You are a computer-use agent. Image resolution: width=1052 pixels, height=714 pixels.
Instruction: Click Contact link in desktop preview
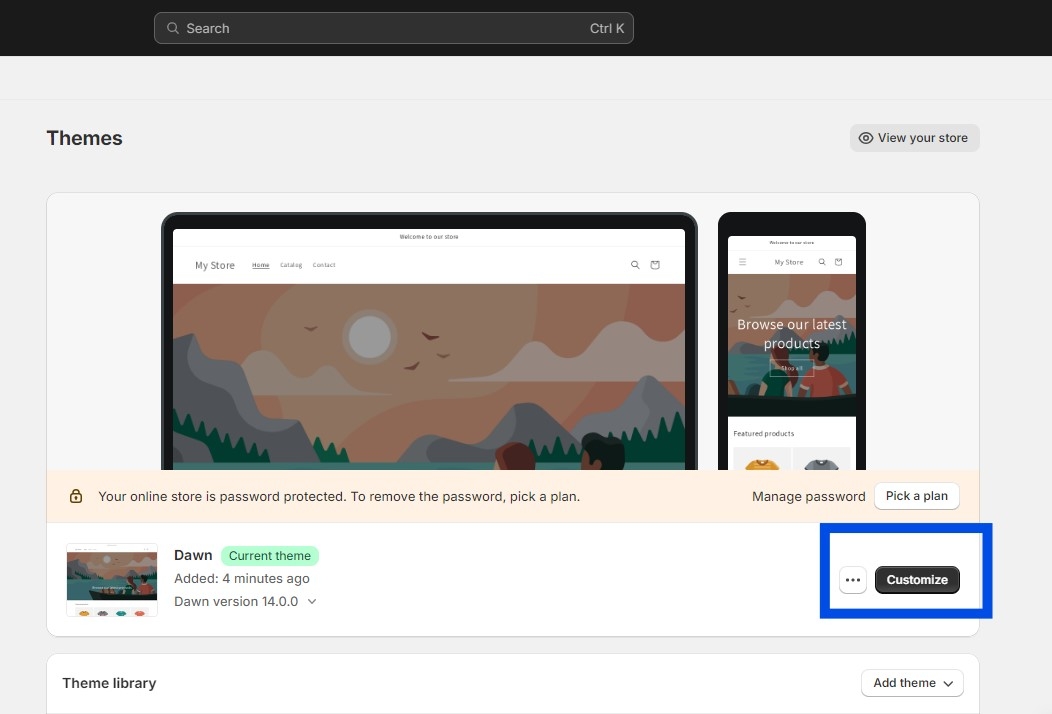(x=324, y=265)
